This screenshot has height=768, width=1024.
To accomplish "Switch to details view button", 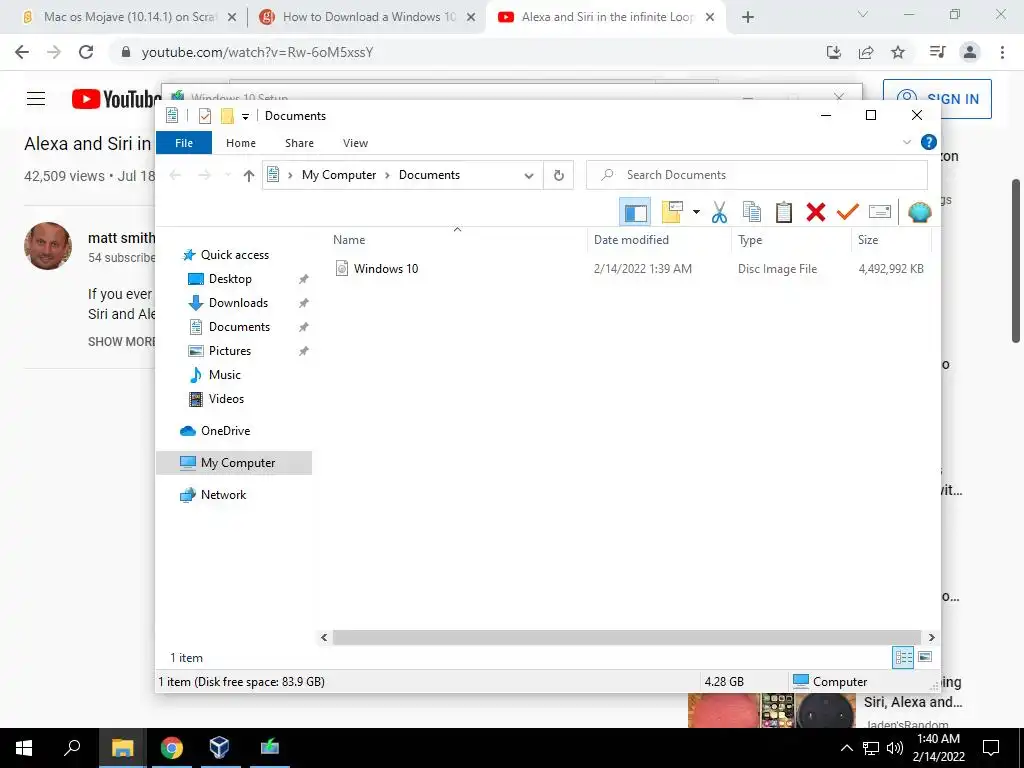I will pos(903,658).
